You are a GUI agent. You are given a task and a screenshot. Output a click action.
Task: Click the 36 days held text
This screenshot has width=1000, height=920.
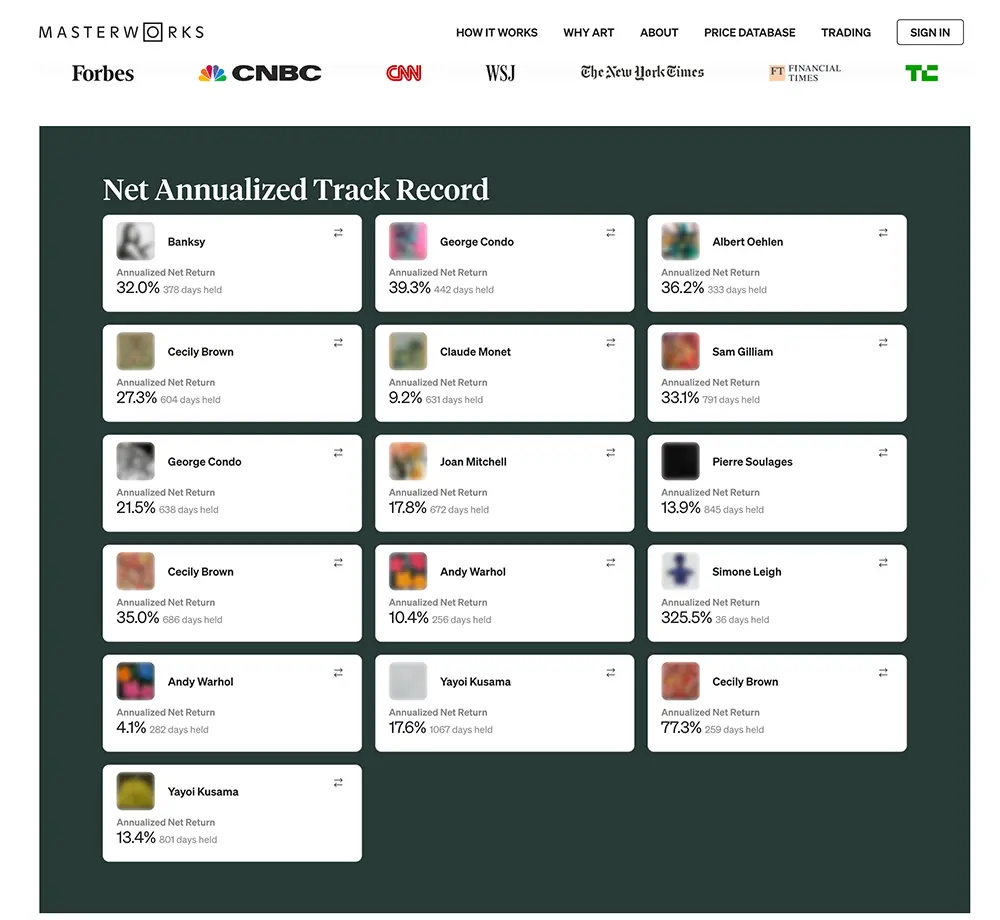(x=742, y=620)
